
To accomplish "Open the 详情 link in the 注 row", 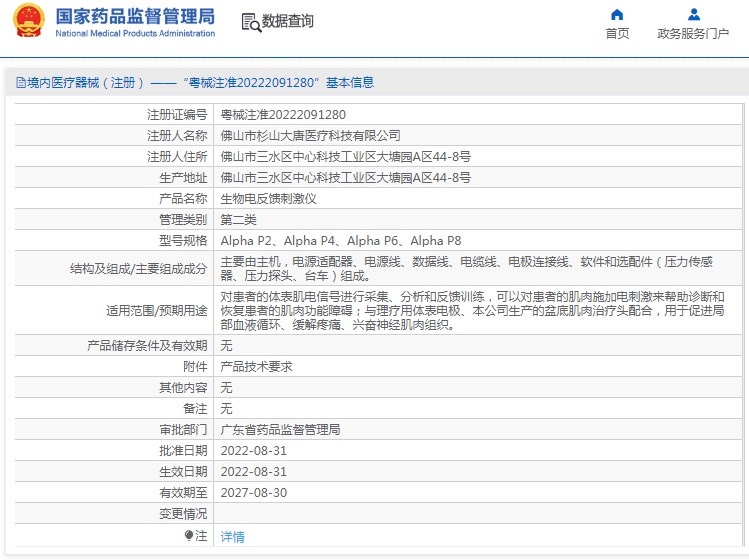I will (232, 537).
